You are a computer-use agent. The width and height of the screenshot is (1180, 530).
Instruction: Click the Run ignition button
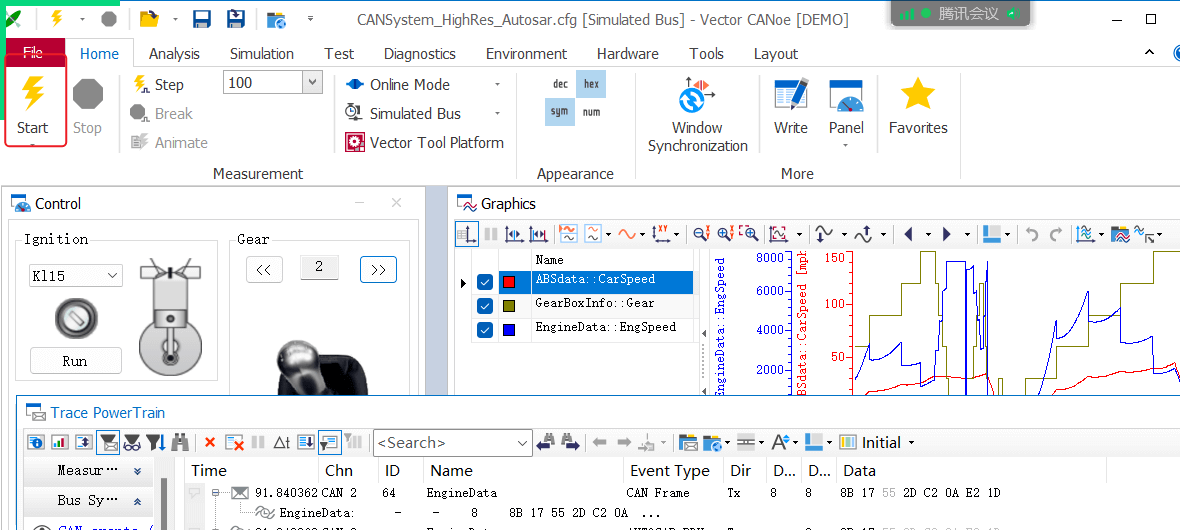tap(75, 361)
